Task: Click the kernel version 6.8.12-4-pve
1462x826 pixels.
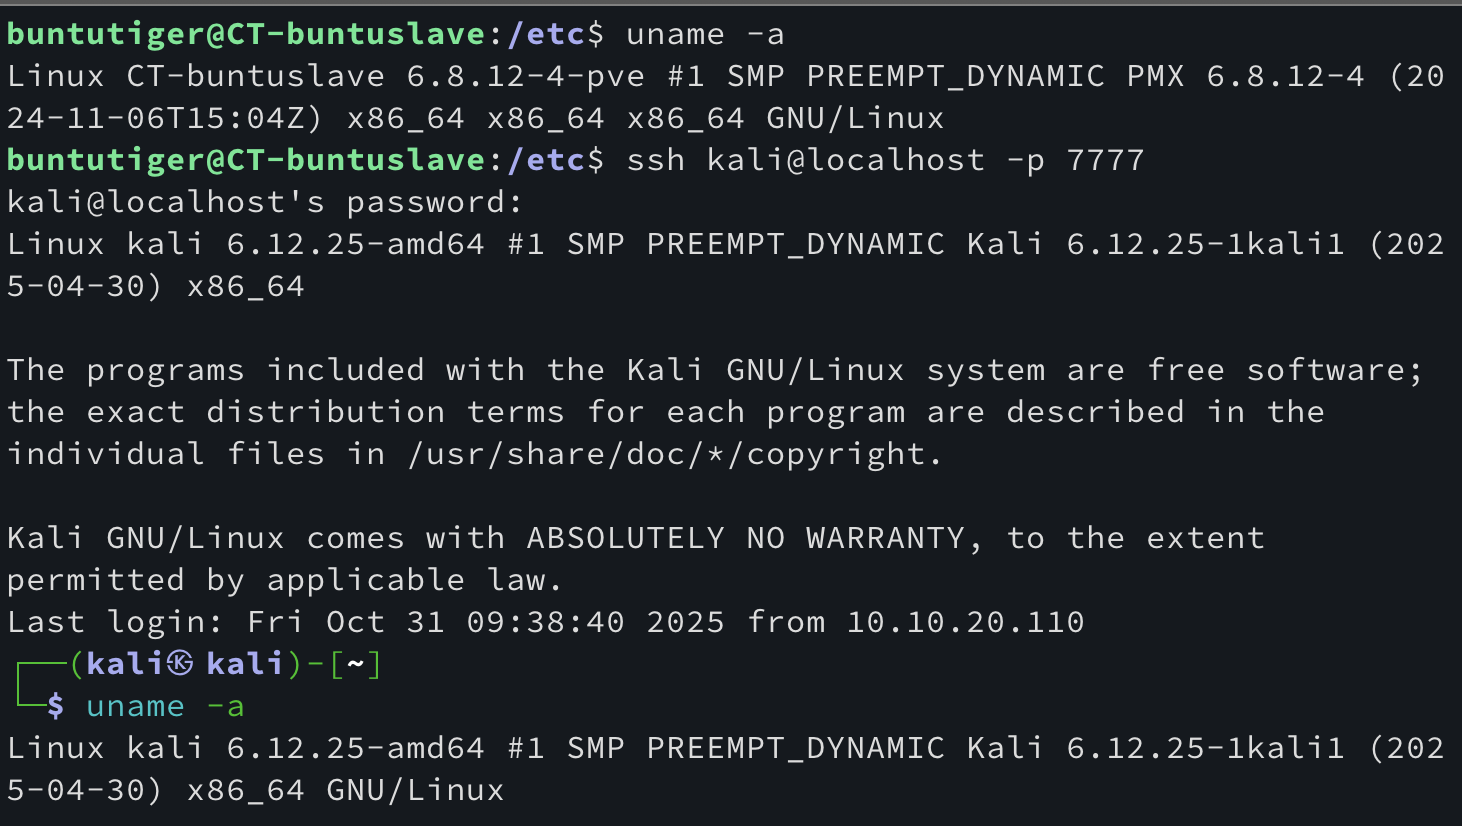Action: pyautogui.click(x=525, y=75)
